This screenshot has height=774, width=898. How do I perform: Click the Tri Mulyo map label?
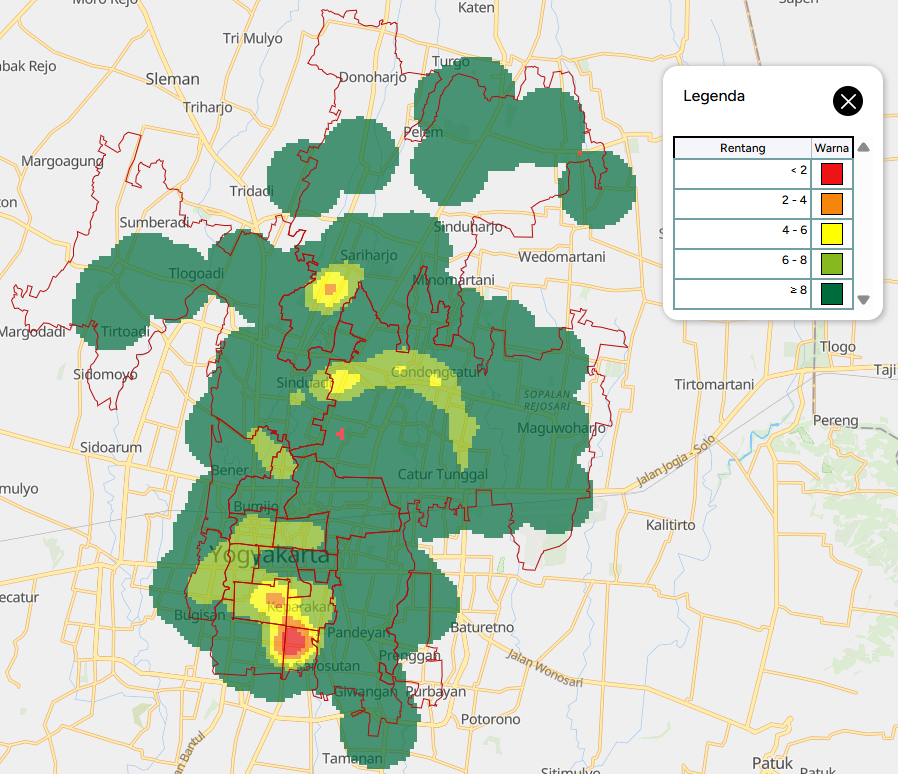253,38
